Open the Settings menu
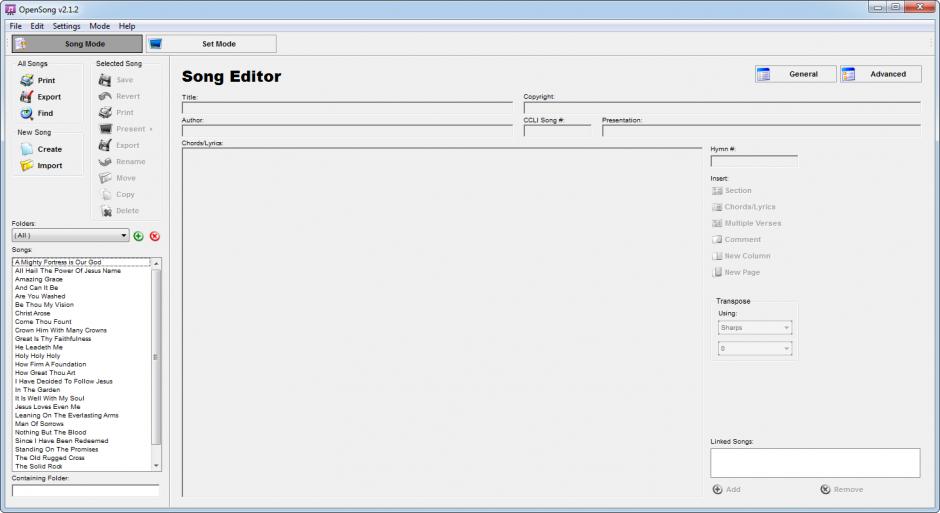The image size is (940, 513). click(x=67, y=26)
